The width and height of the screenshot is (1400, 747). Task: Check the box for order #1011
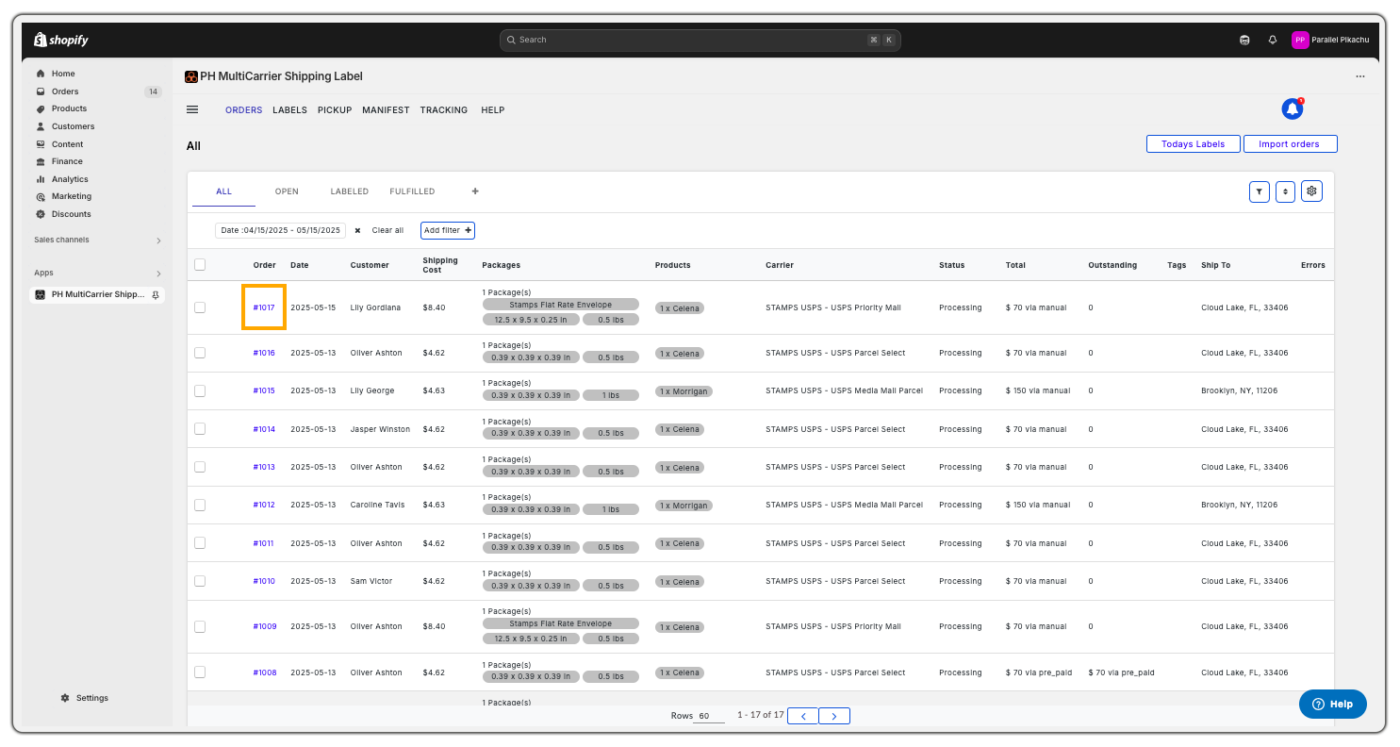[200, 543]
